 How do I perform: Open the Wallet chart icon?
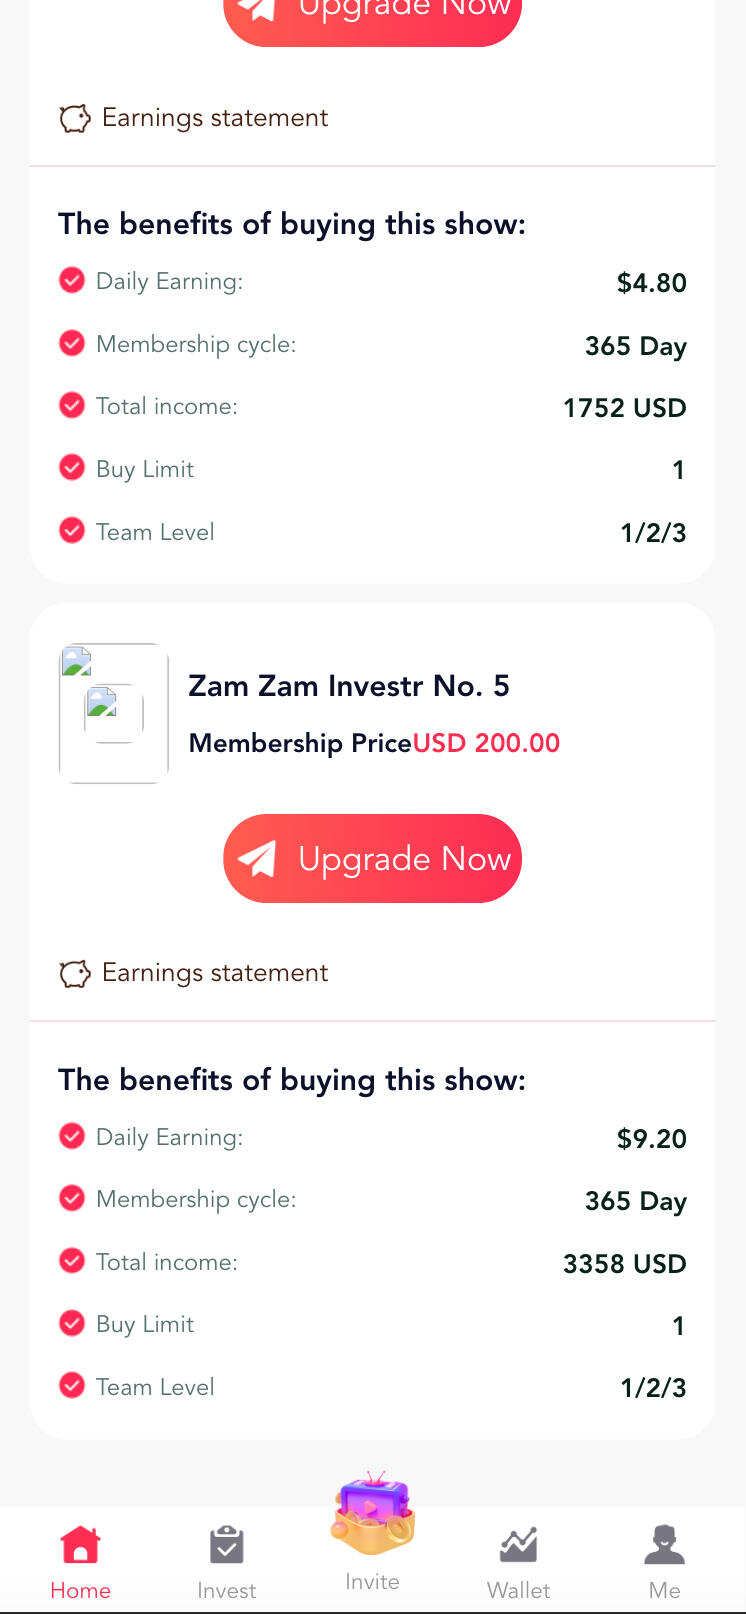coord(518,1546)
